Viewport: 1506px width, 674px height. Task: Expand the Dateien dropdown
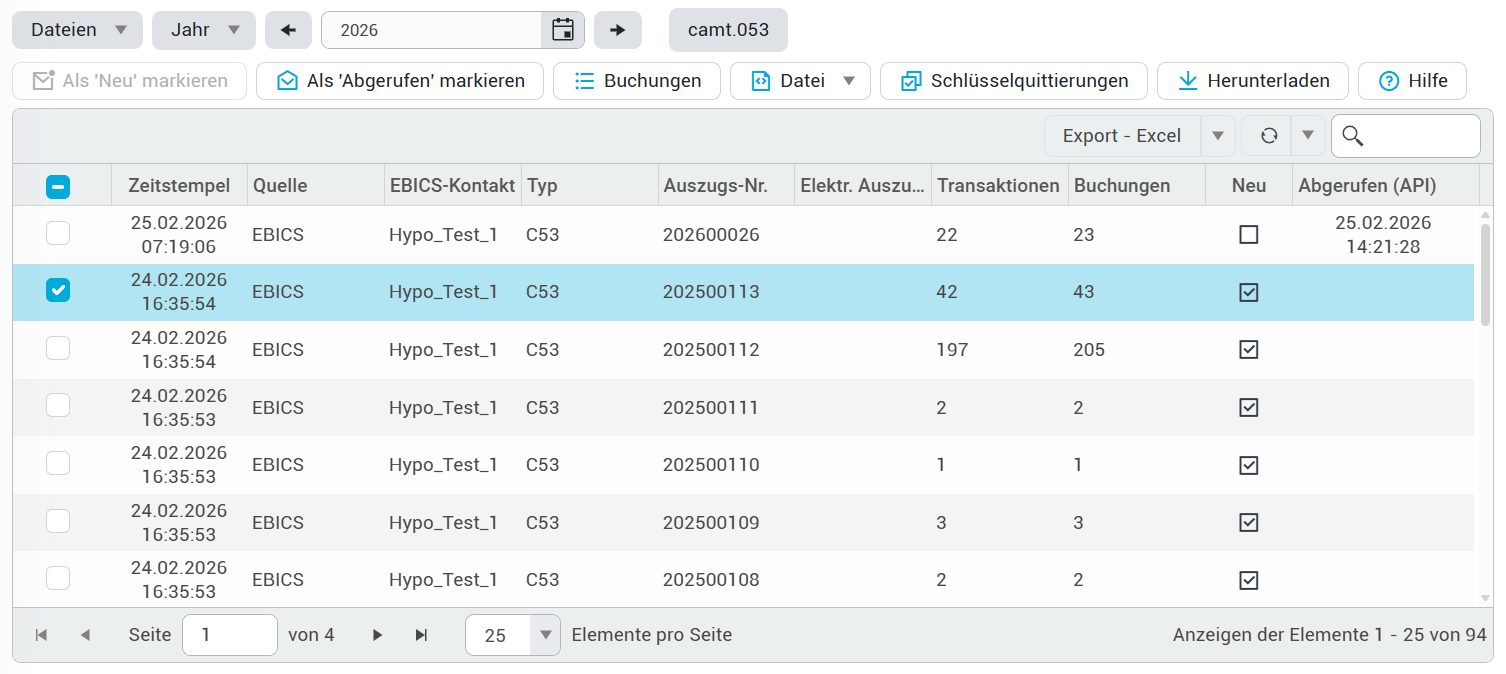[x=77, y=30]
